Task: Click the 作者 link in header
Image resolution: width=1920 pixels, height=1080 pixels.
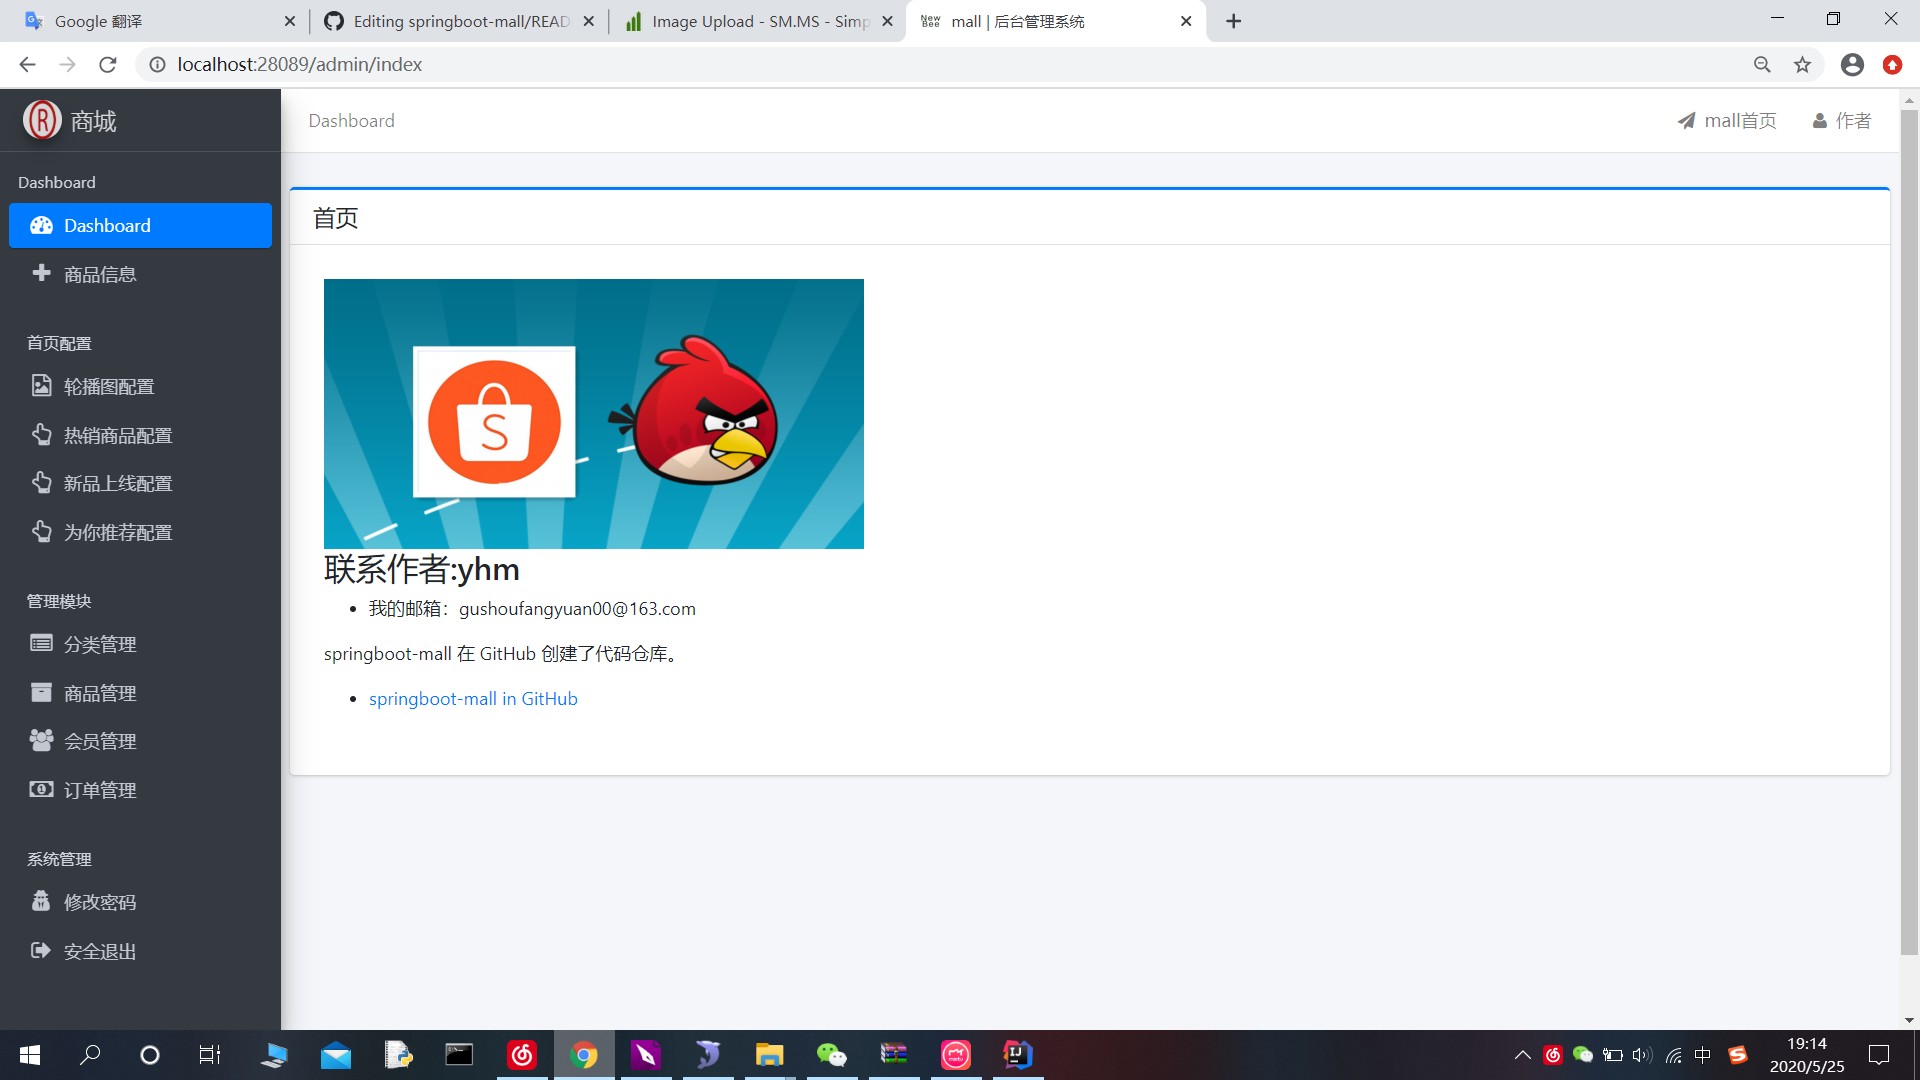Action: (1842, 121)
